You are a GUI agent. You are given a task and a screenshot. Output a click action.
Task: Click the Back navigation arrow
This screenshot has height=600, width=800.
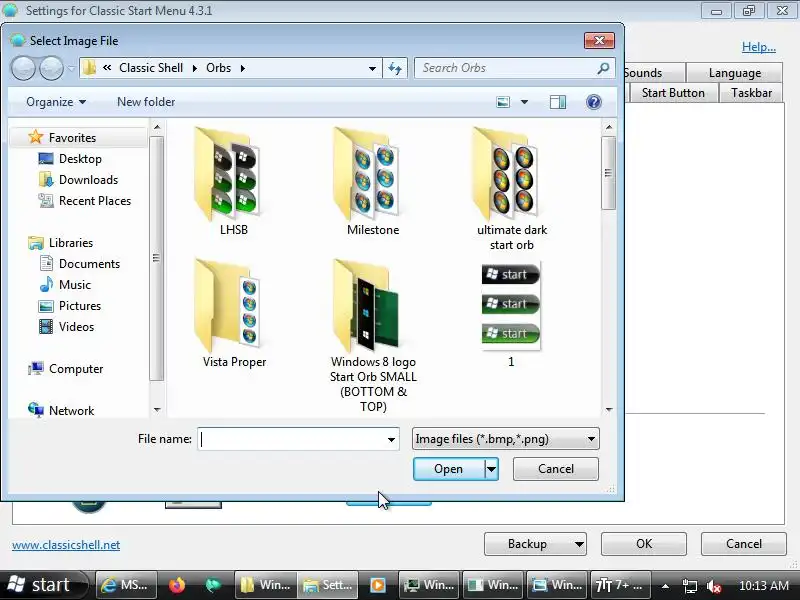click(x=23, y=68)
